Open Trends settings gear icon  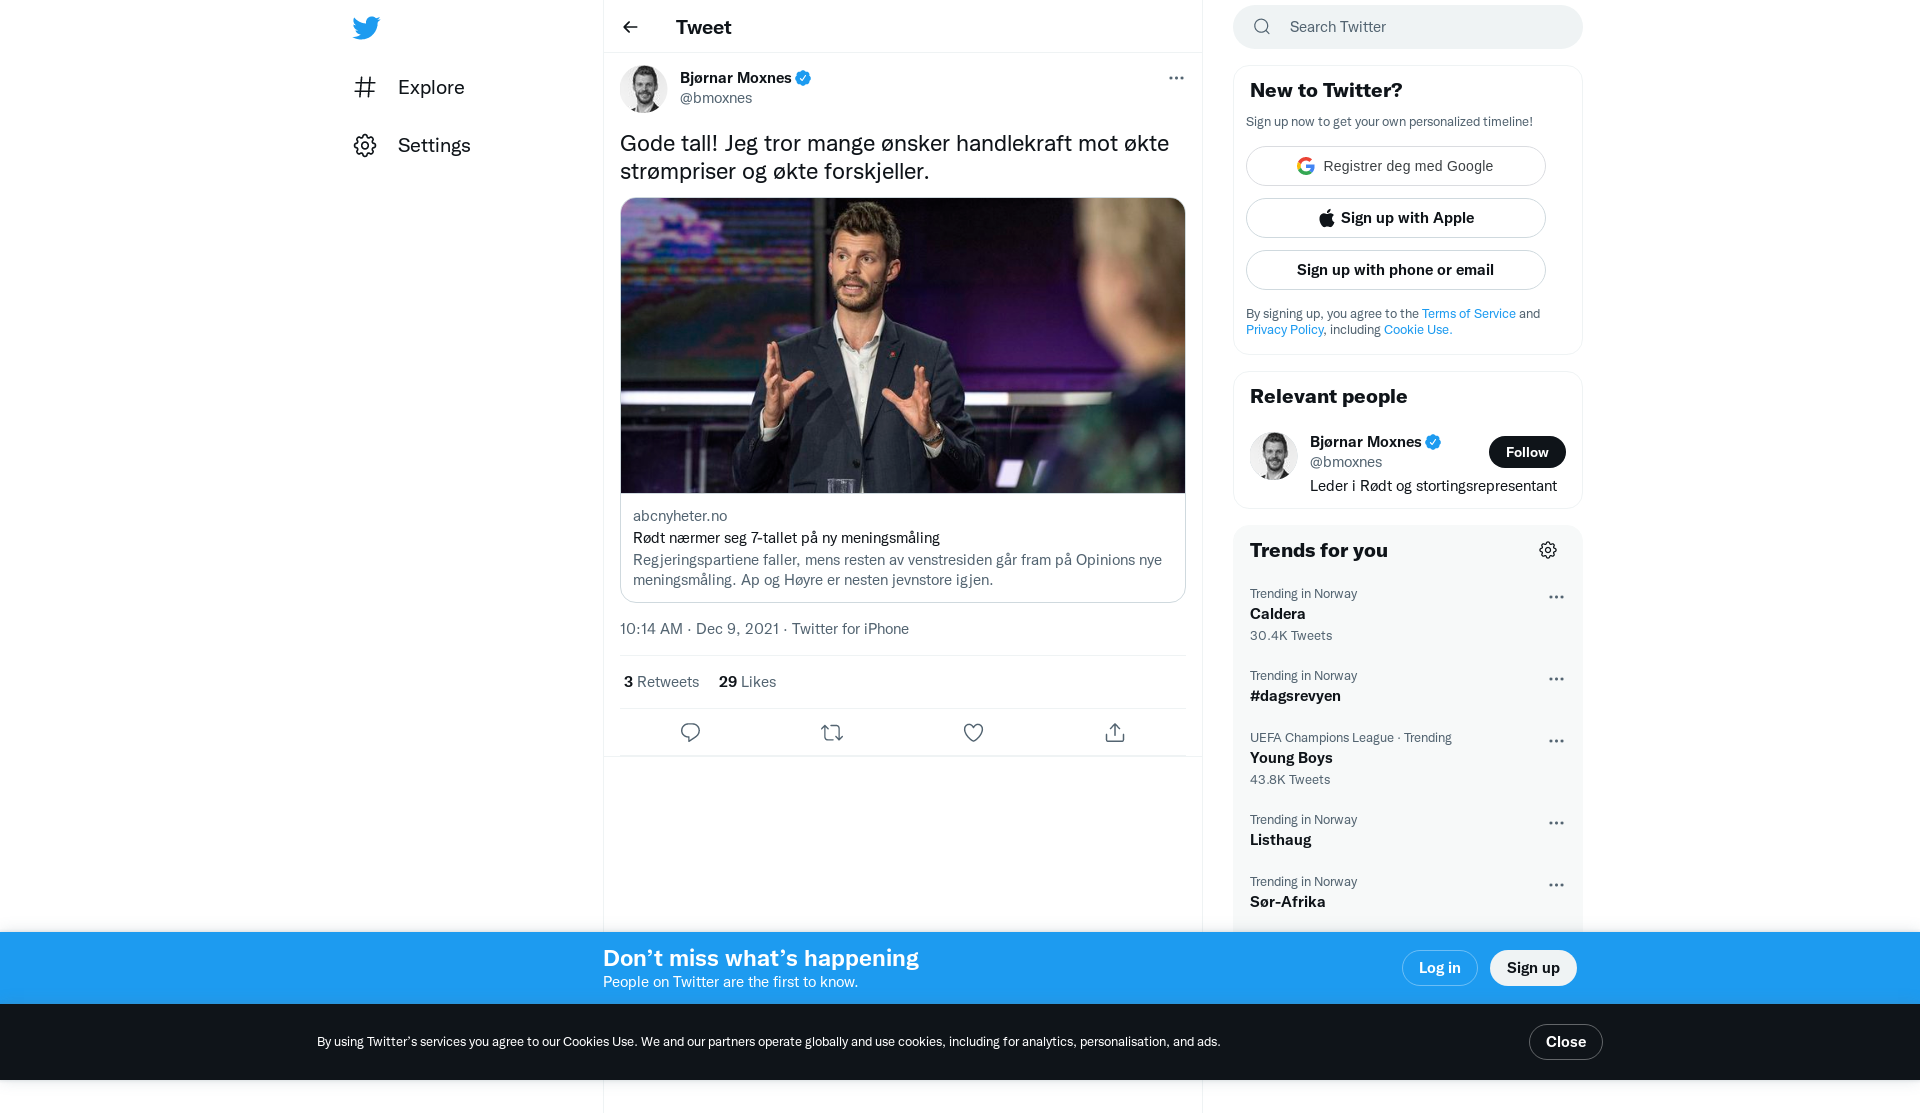[x=1548, y=550]
